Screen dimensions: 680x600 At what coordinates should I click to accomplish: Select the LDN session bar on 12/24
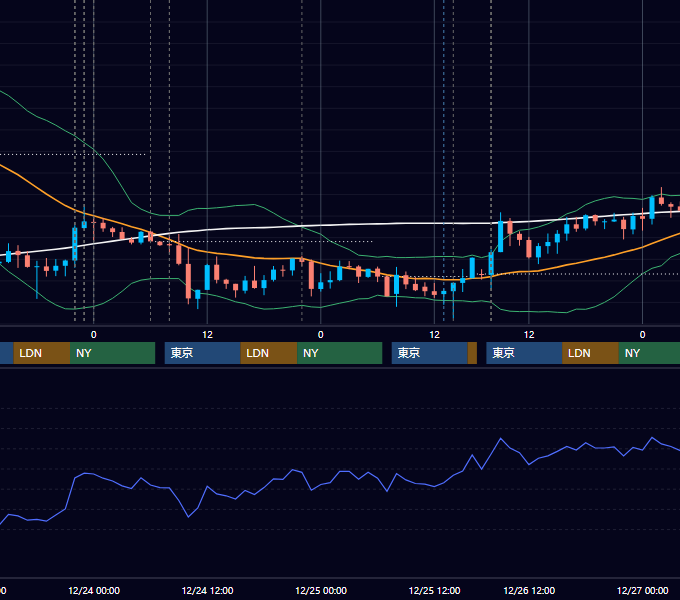click(x=269, y=353)
